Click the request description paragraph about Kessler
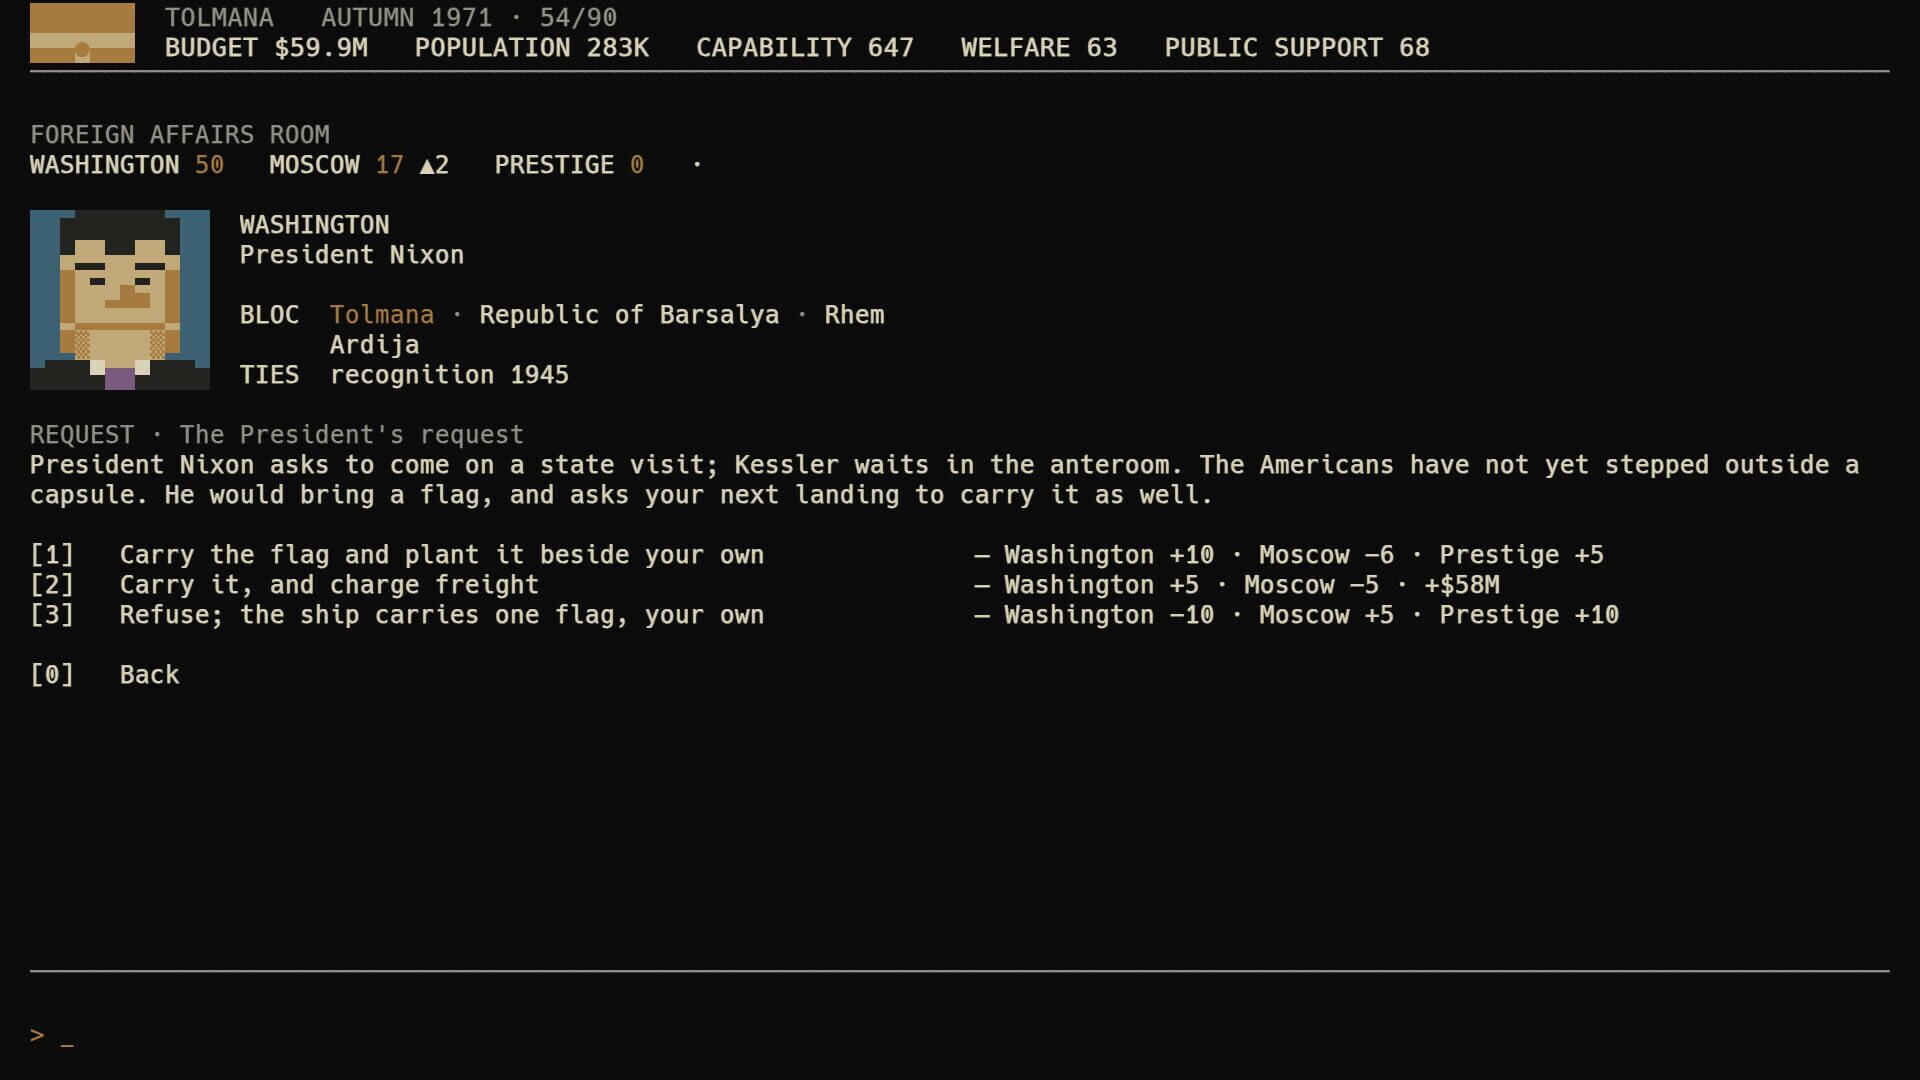 [944, 480]
